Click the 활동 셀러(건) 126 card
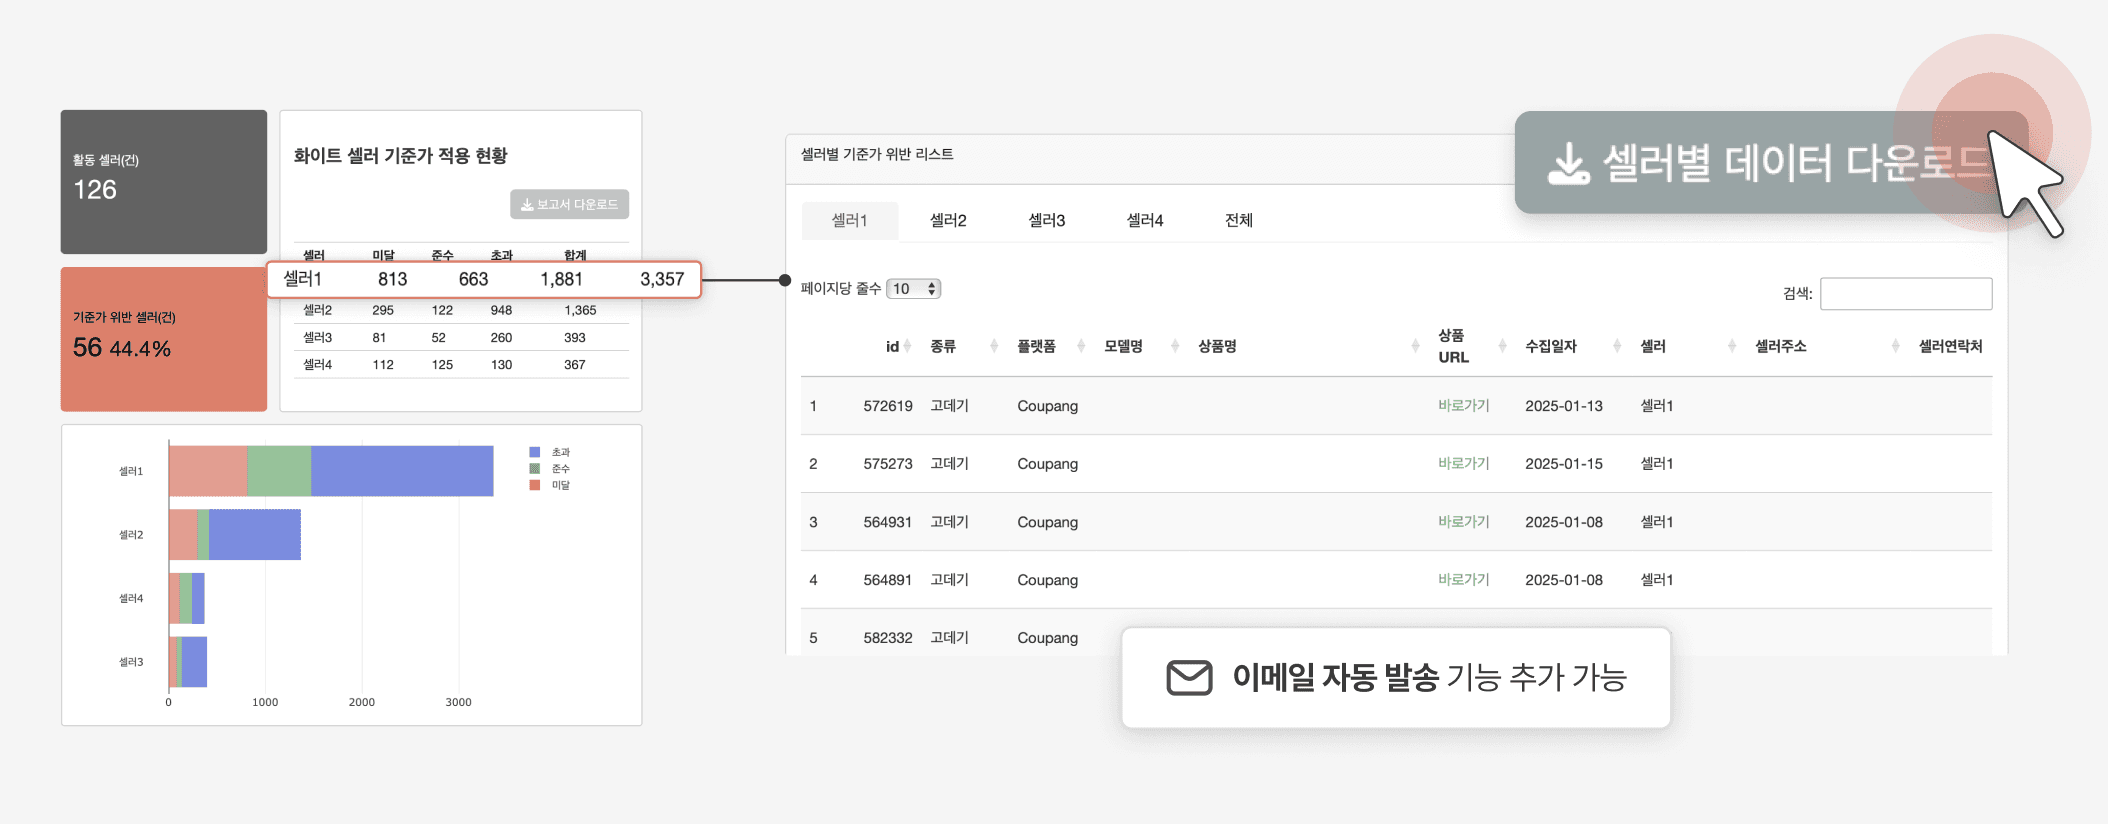Viewport: 2108px width, 824px height. (x=164, y=182)
